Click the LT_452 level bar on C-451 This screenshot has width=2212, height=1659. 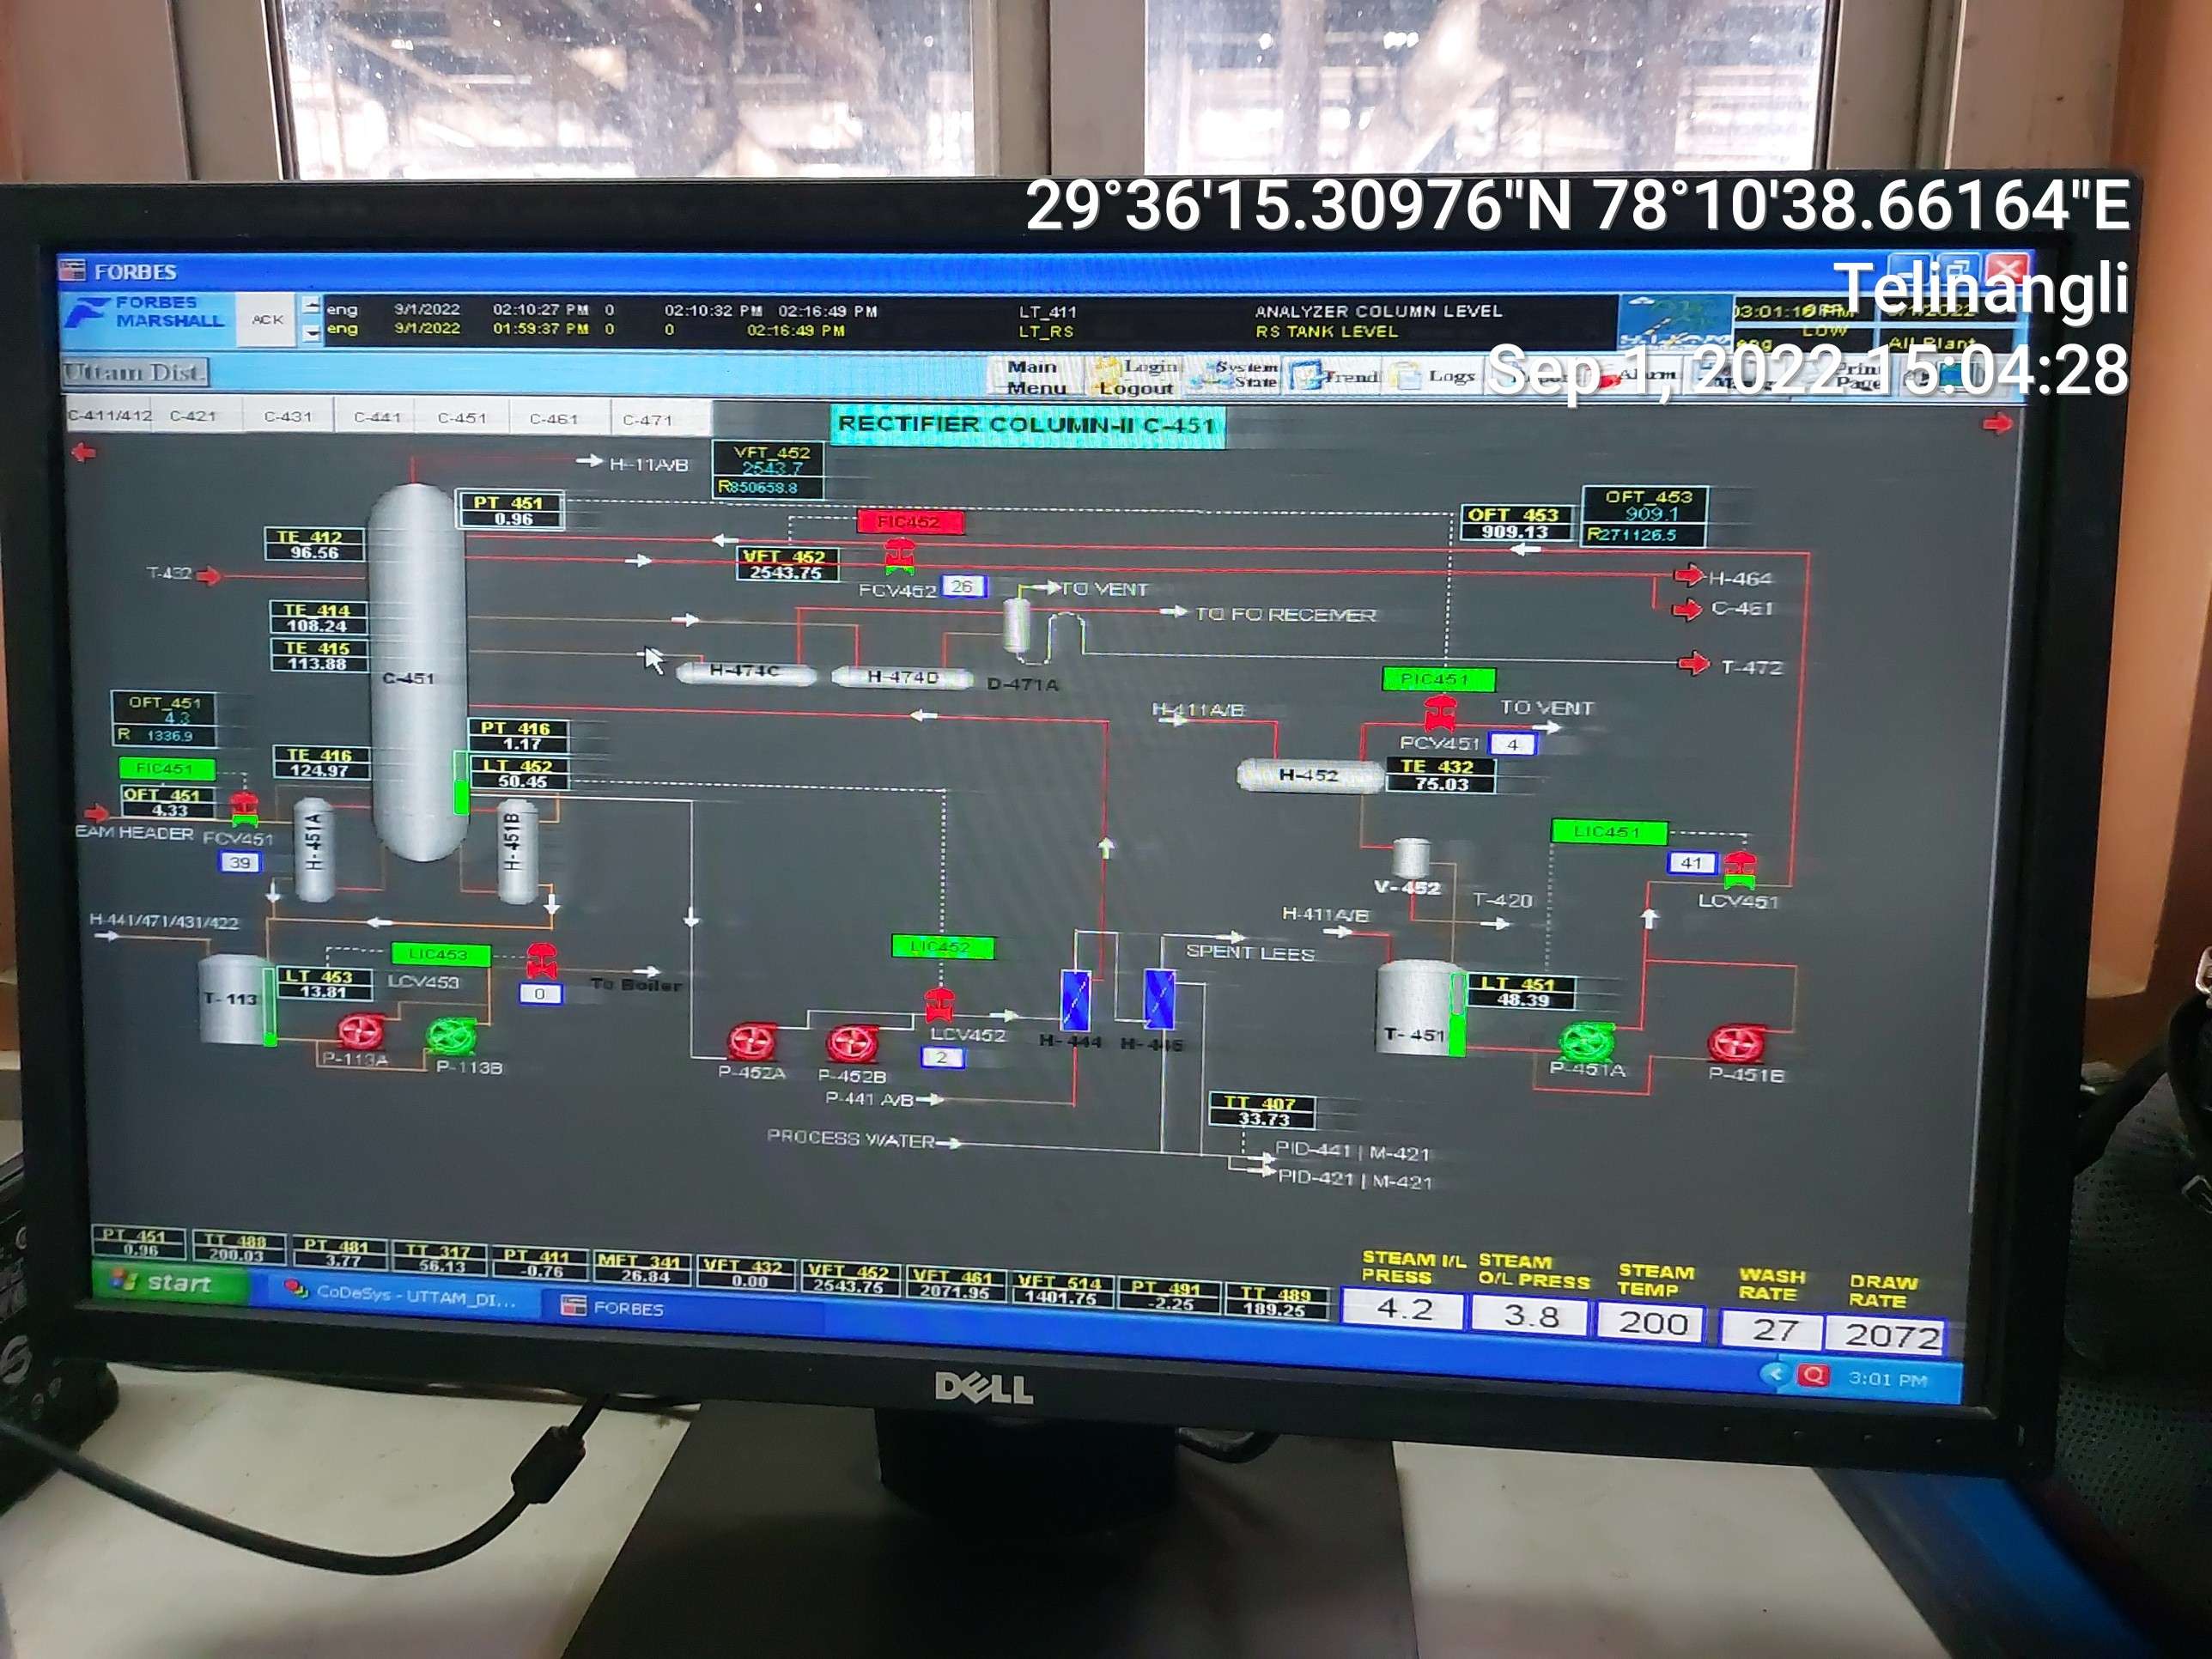tap(461, 783)
